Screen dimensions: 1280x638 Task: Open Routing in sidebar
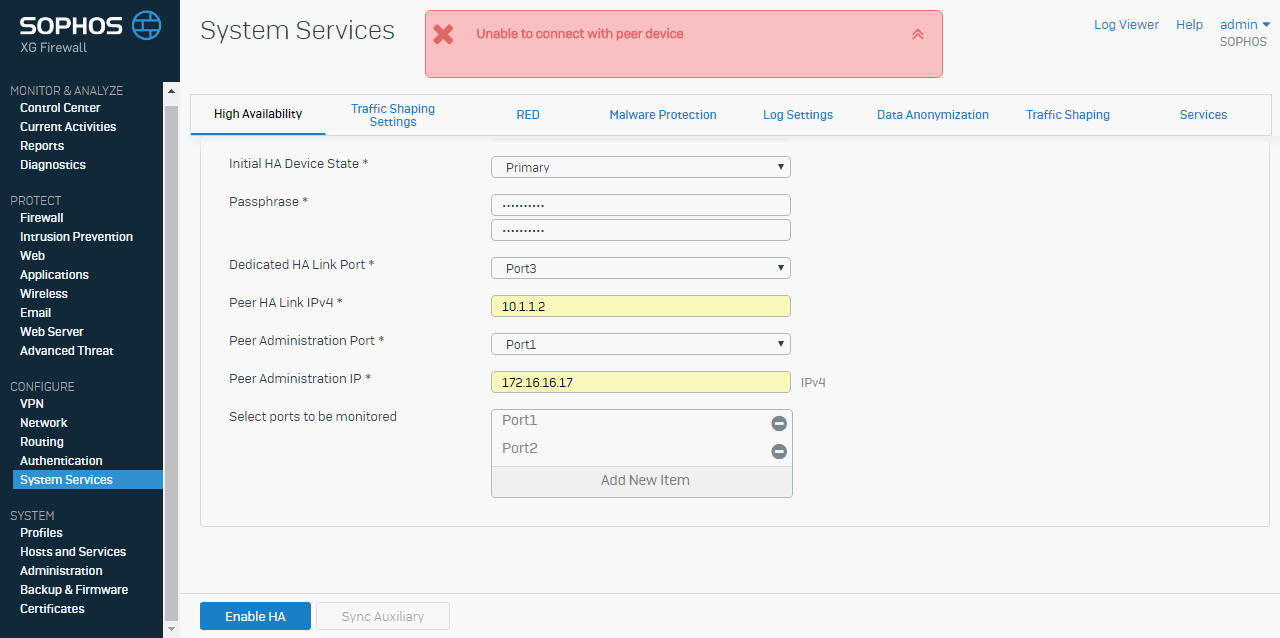[x=42, y=442]
